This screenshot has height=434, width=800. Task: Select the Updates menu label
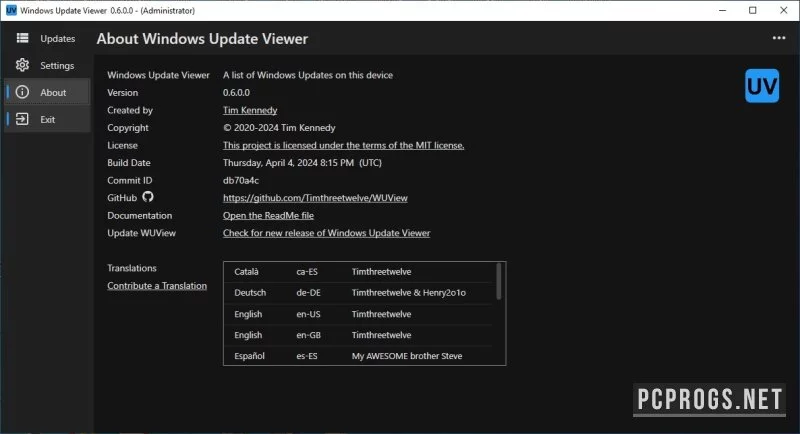pos(58,39)
